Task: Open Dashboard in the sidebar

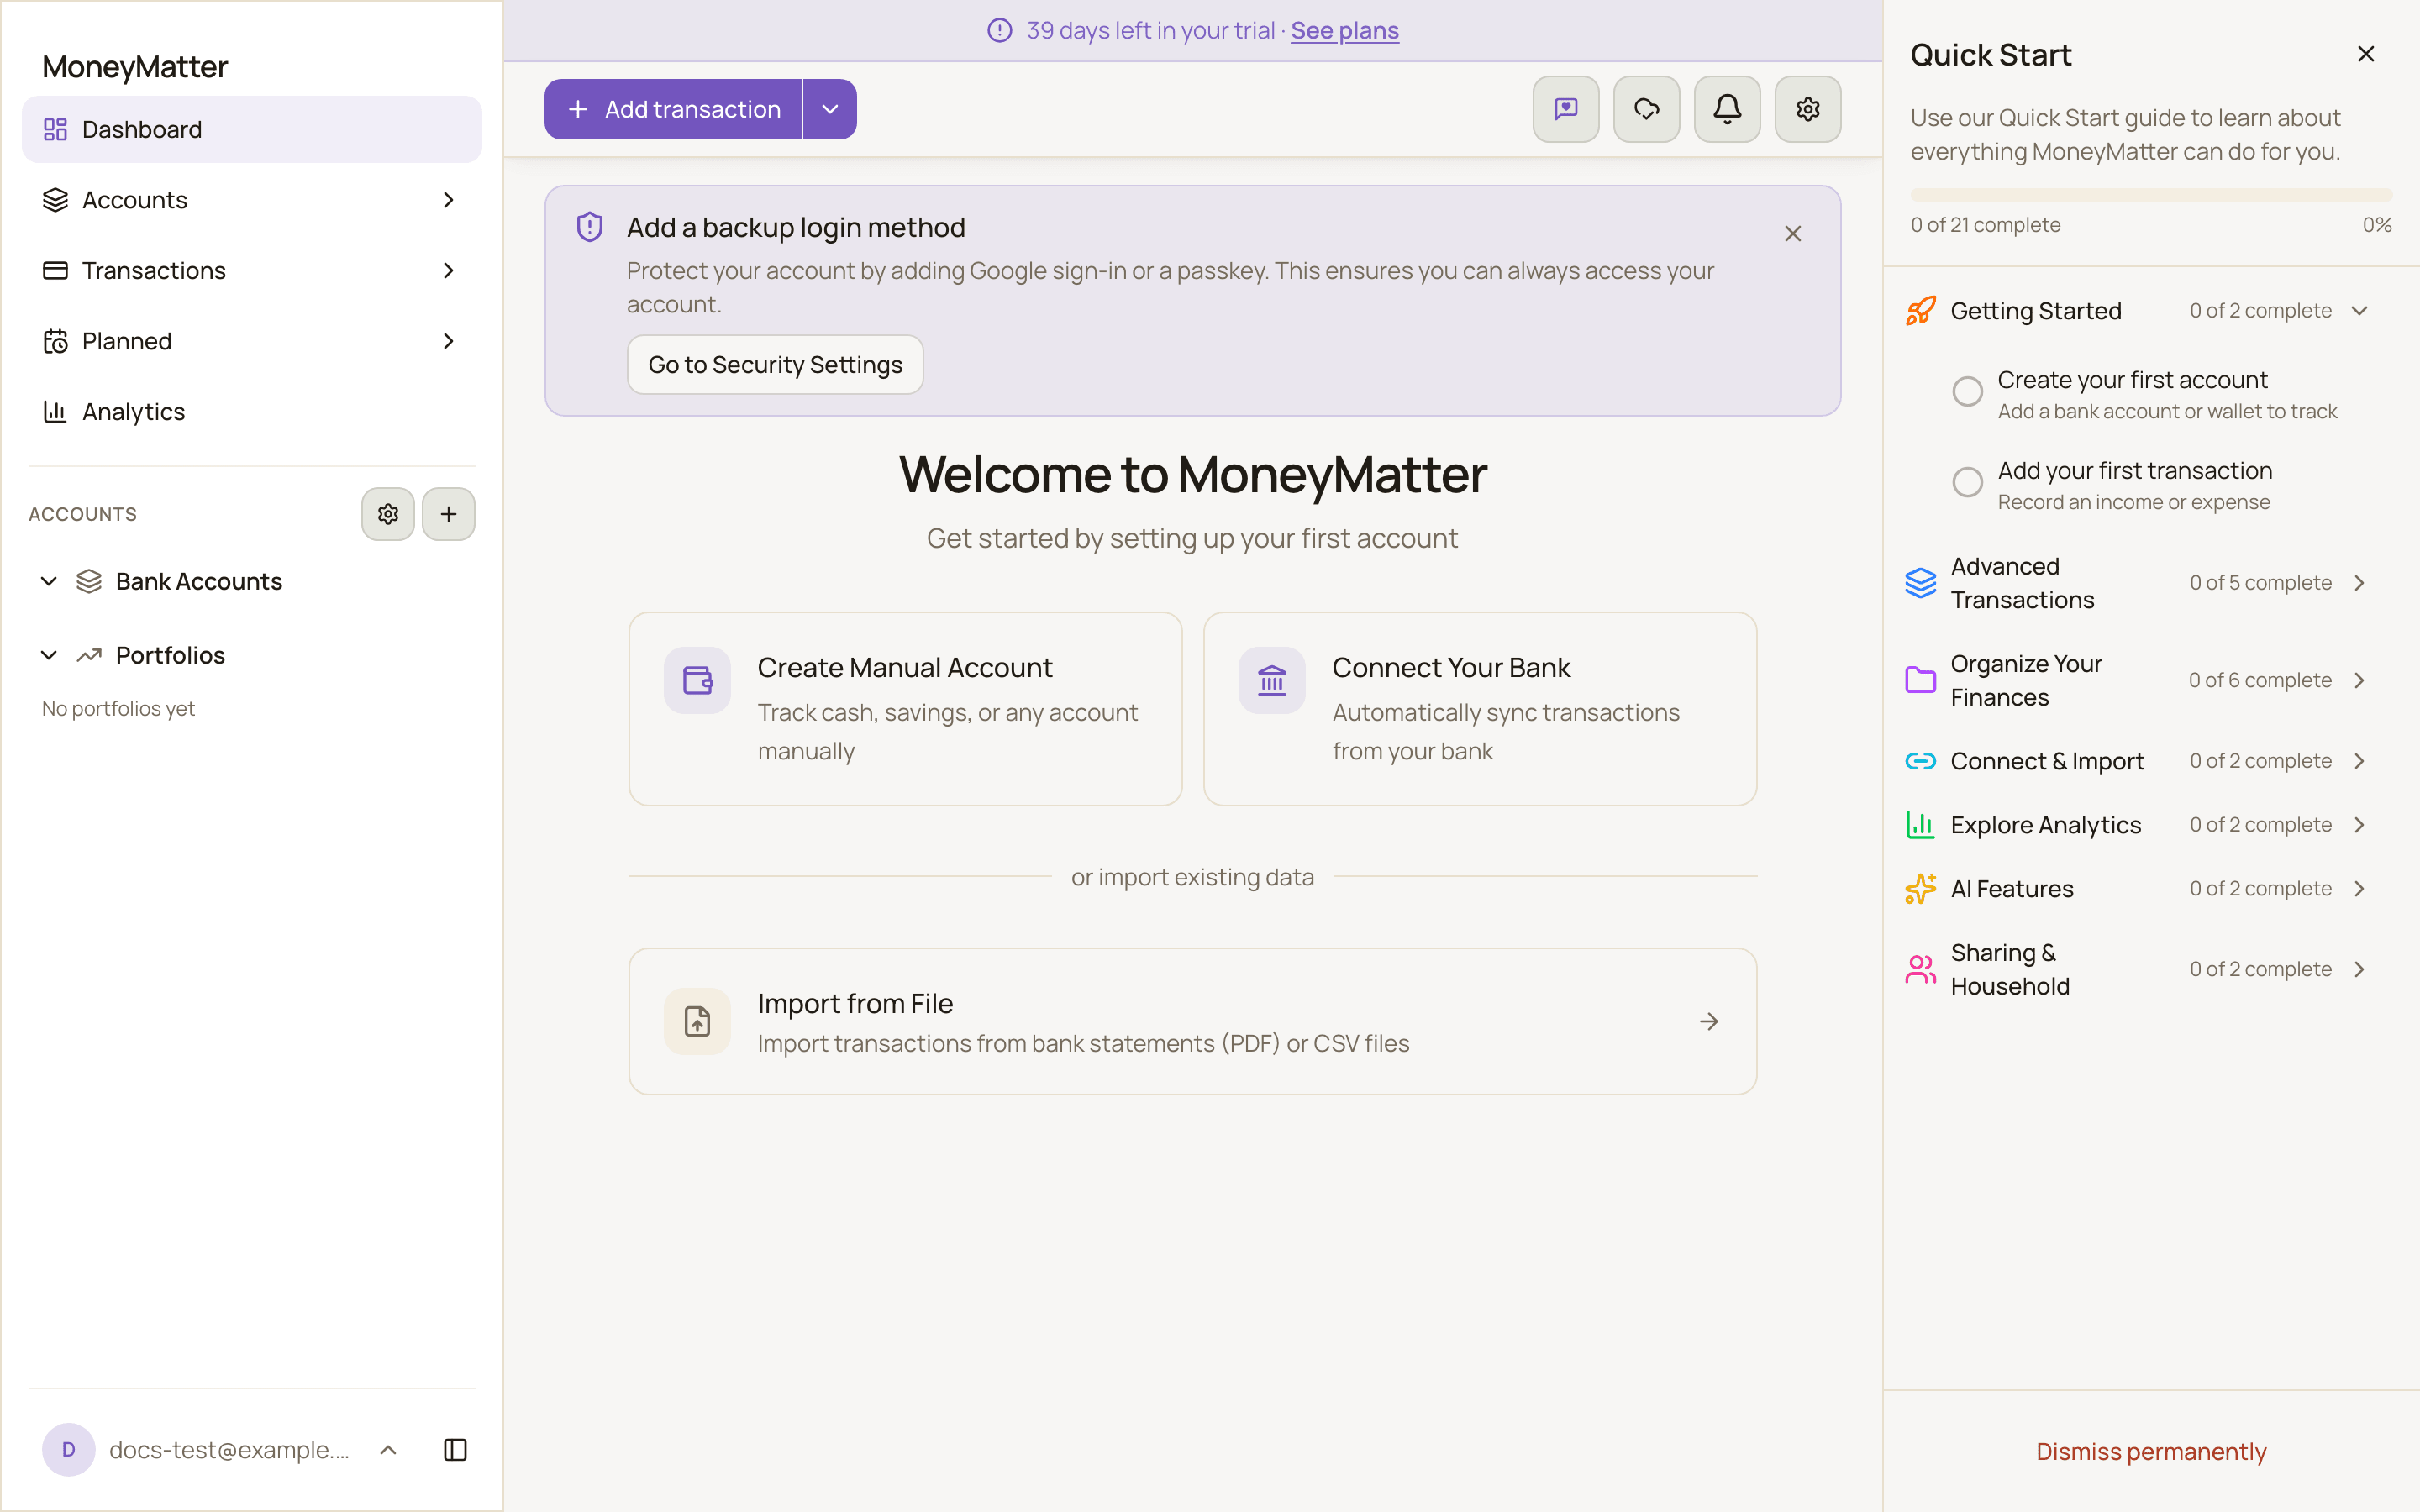Action: tap(252, 129)
